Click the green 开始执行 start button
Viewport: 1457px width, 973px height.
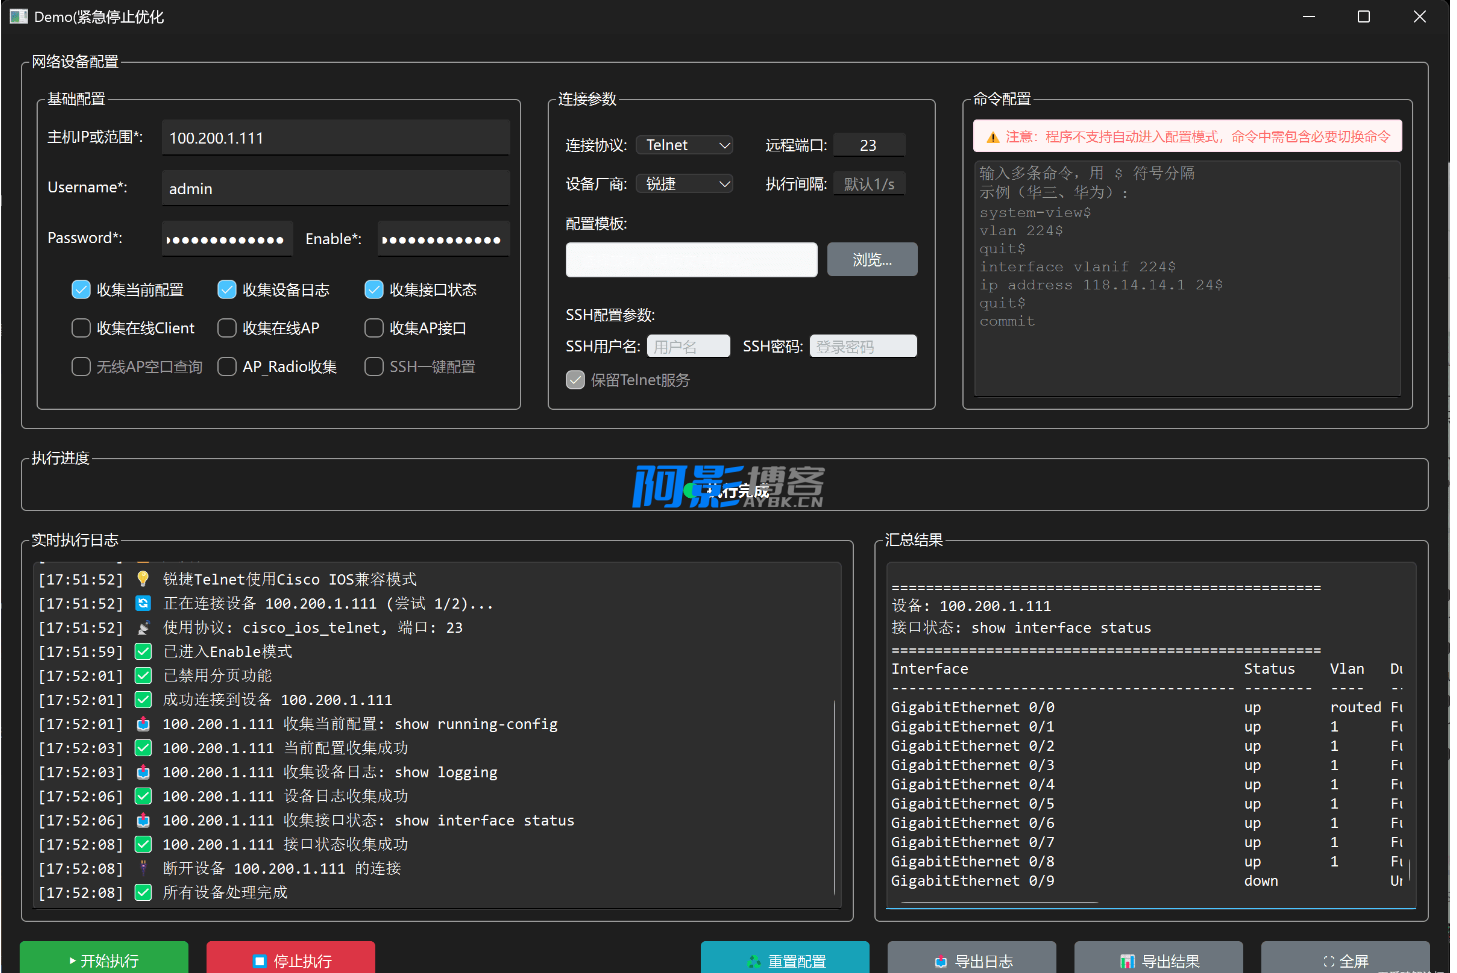[104, 958]
